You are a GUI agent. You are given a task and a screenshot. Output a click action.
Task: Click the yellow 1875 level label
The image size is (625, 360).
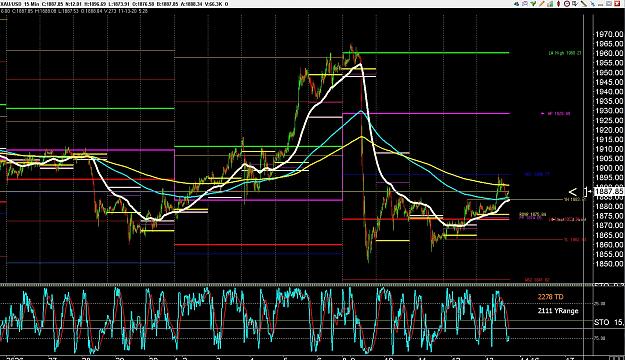[533, 214]
